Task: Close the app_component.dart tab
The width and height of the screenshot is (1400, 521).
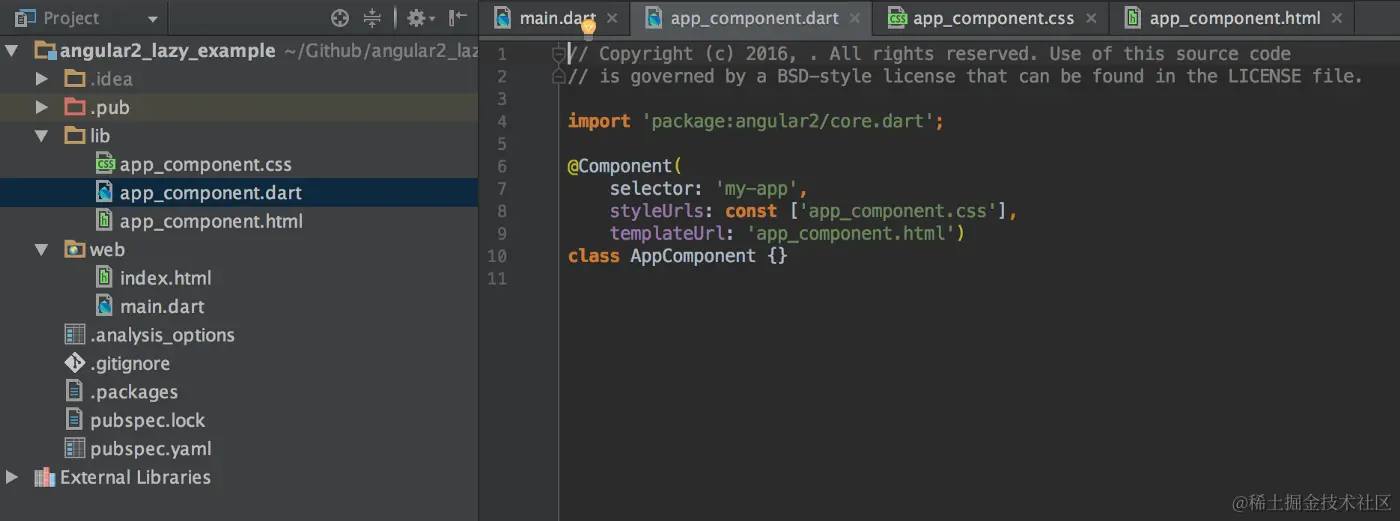Action: [x=854, y=18]
